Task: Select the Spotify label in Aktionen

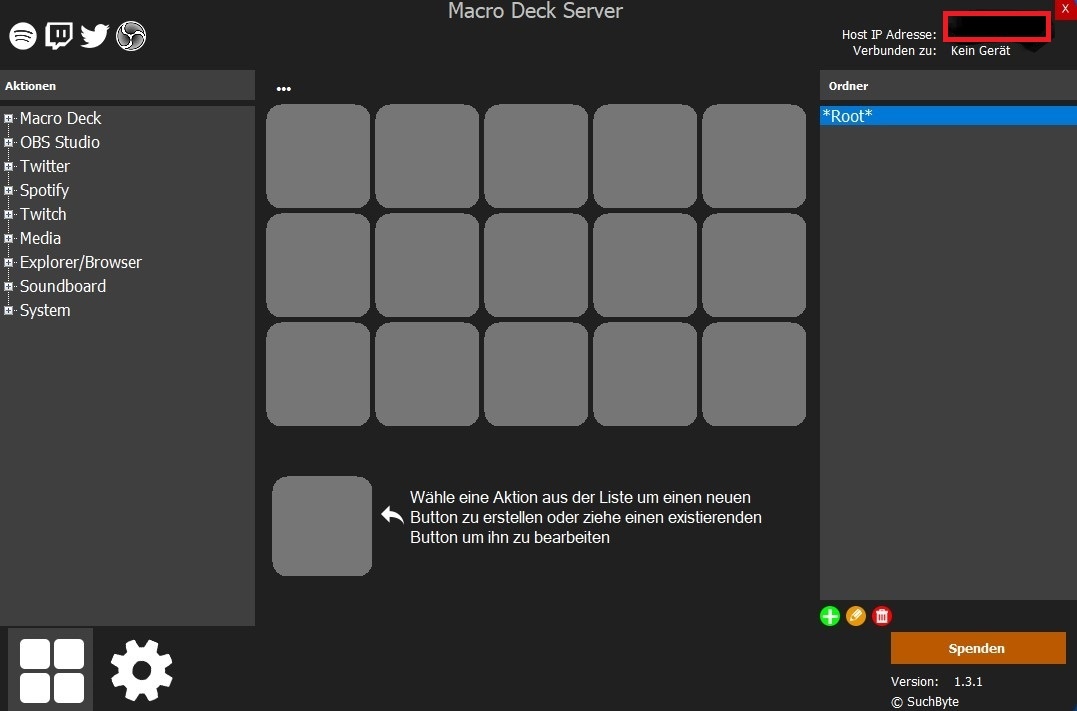Action: pyautogui.click(x=44, y=190)
